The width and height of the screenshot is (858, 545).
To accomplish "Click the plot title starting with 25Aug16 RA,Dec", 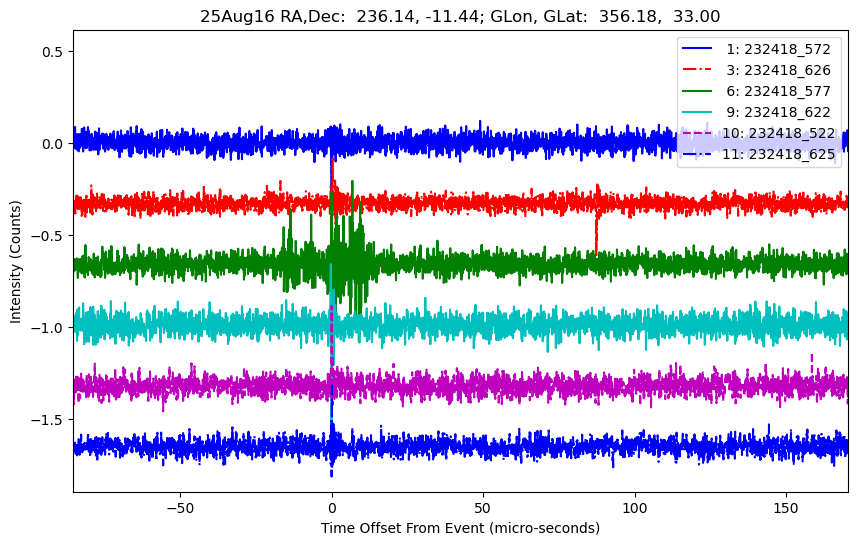I will [x=460, y=16].
